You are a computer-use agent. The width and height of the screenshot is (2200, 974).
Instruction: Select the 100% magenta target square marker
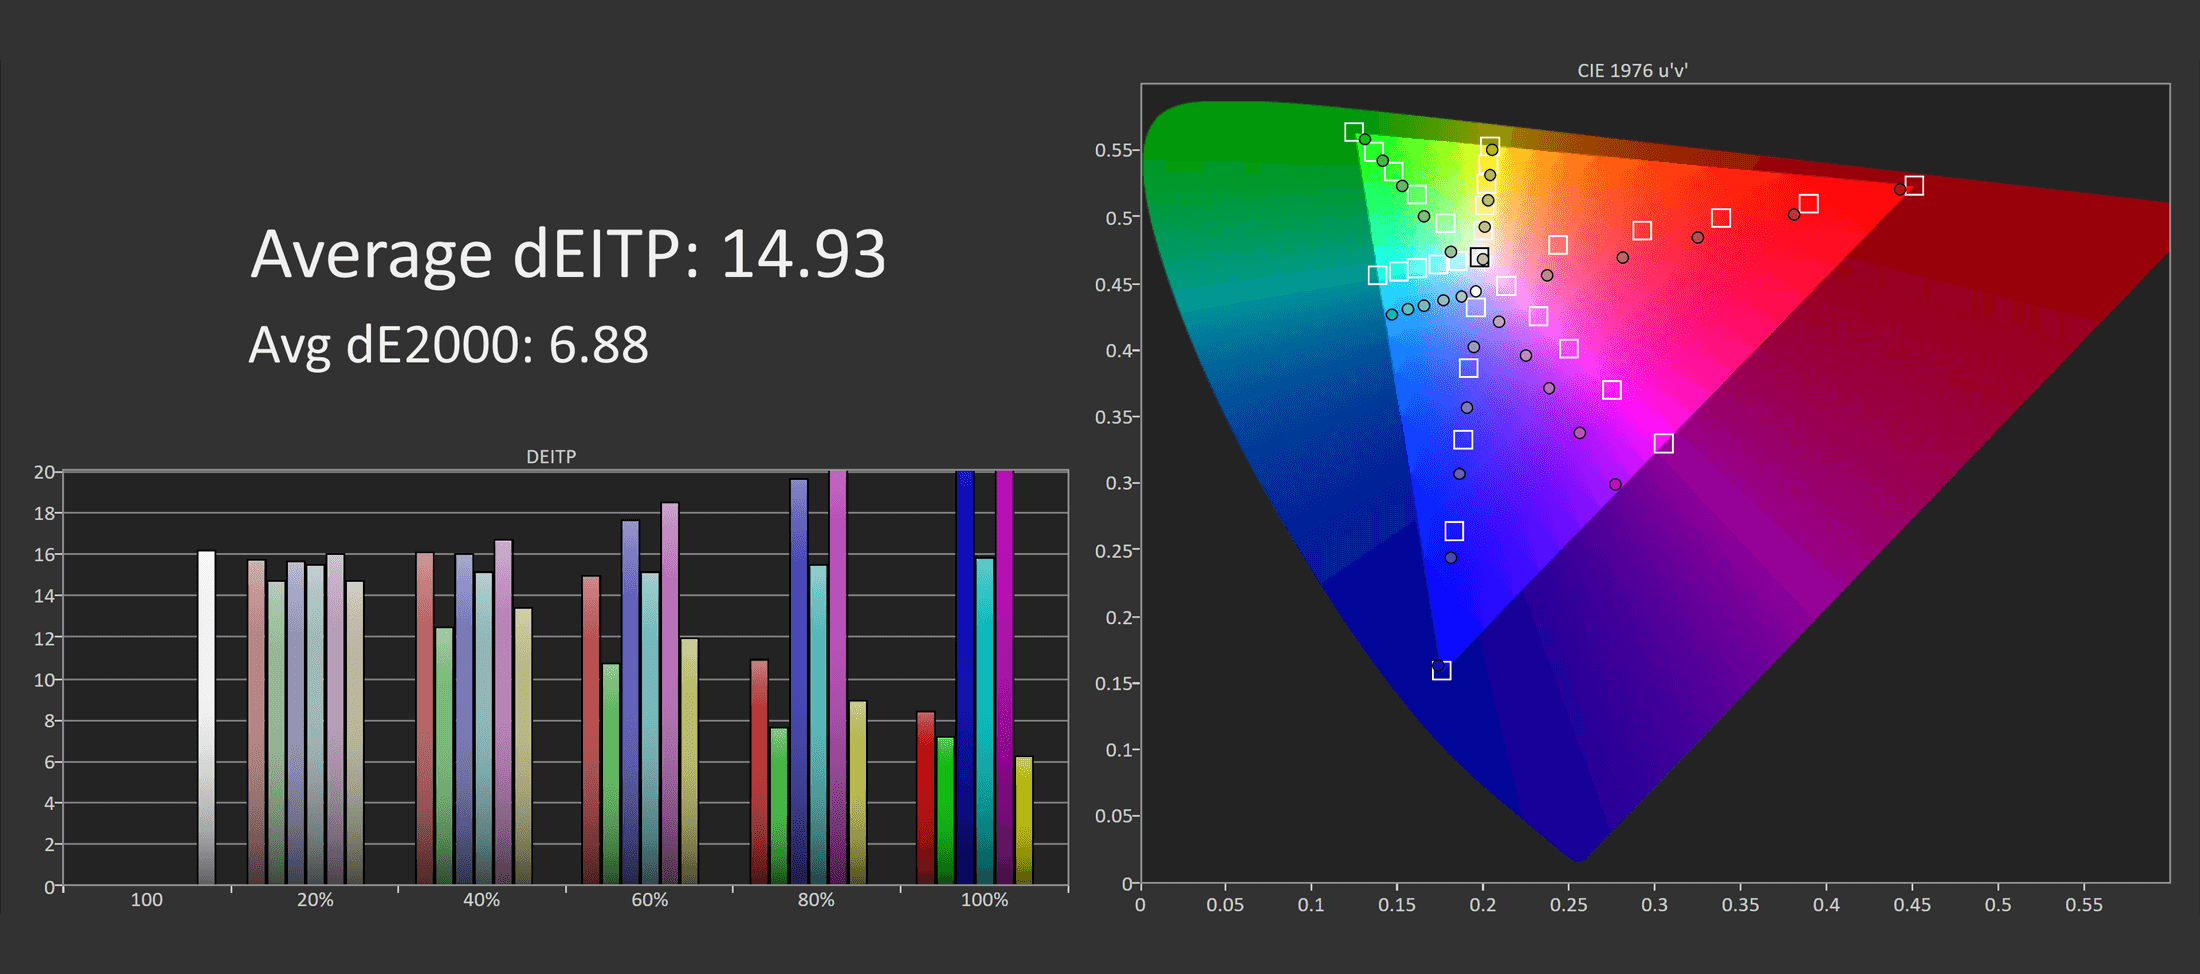tap(1663, 443)
